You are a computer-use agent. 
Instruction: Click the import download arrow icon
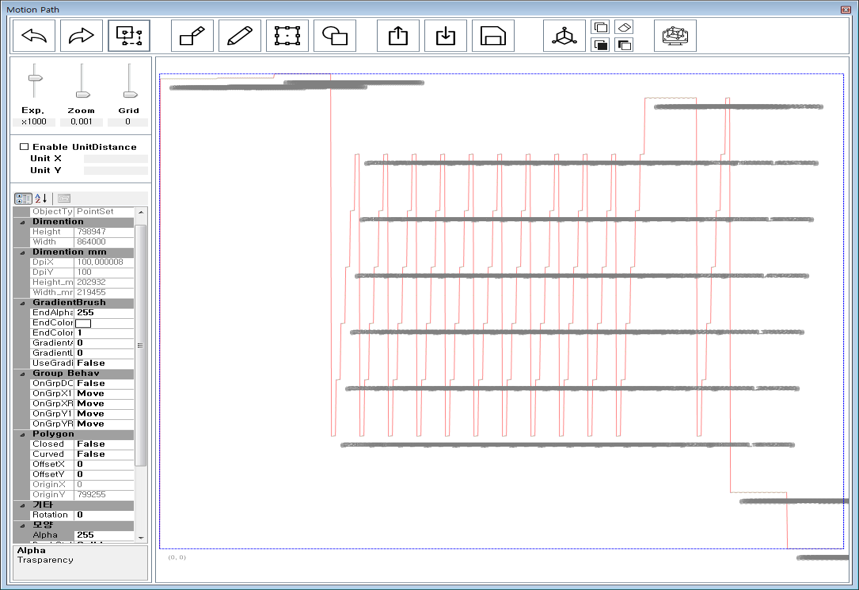446,36
